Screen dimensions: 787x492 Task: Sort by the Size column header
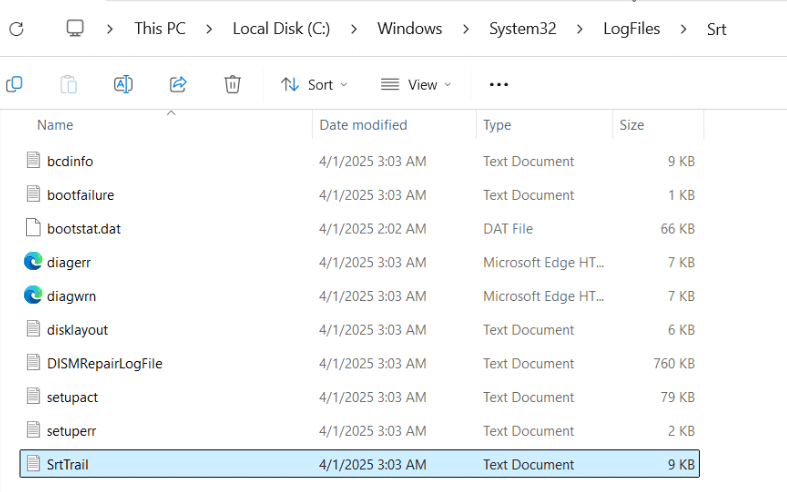pos(631,125)
